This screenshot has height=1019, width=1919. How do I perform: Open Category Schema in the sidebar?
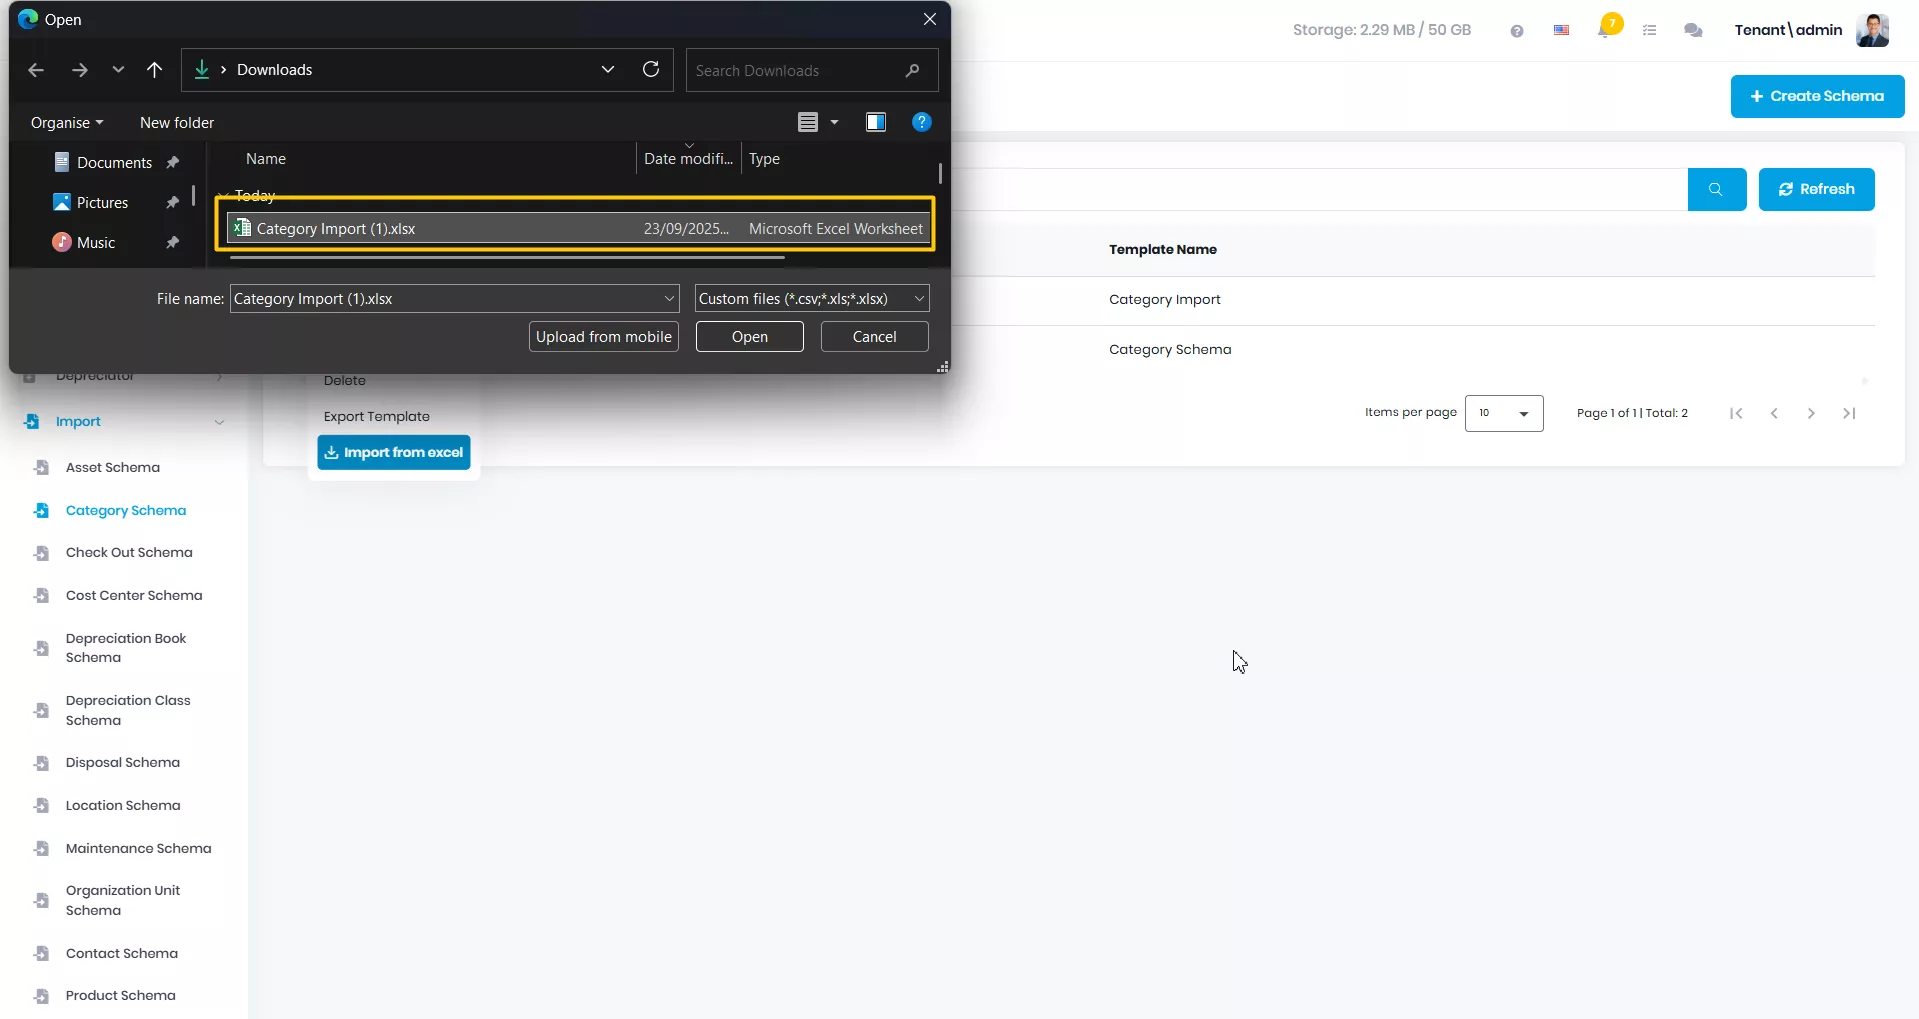pos(126,511)
